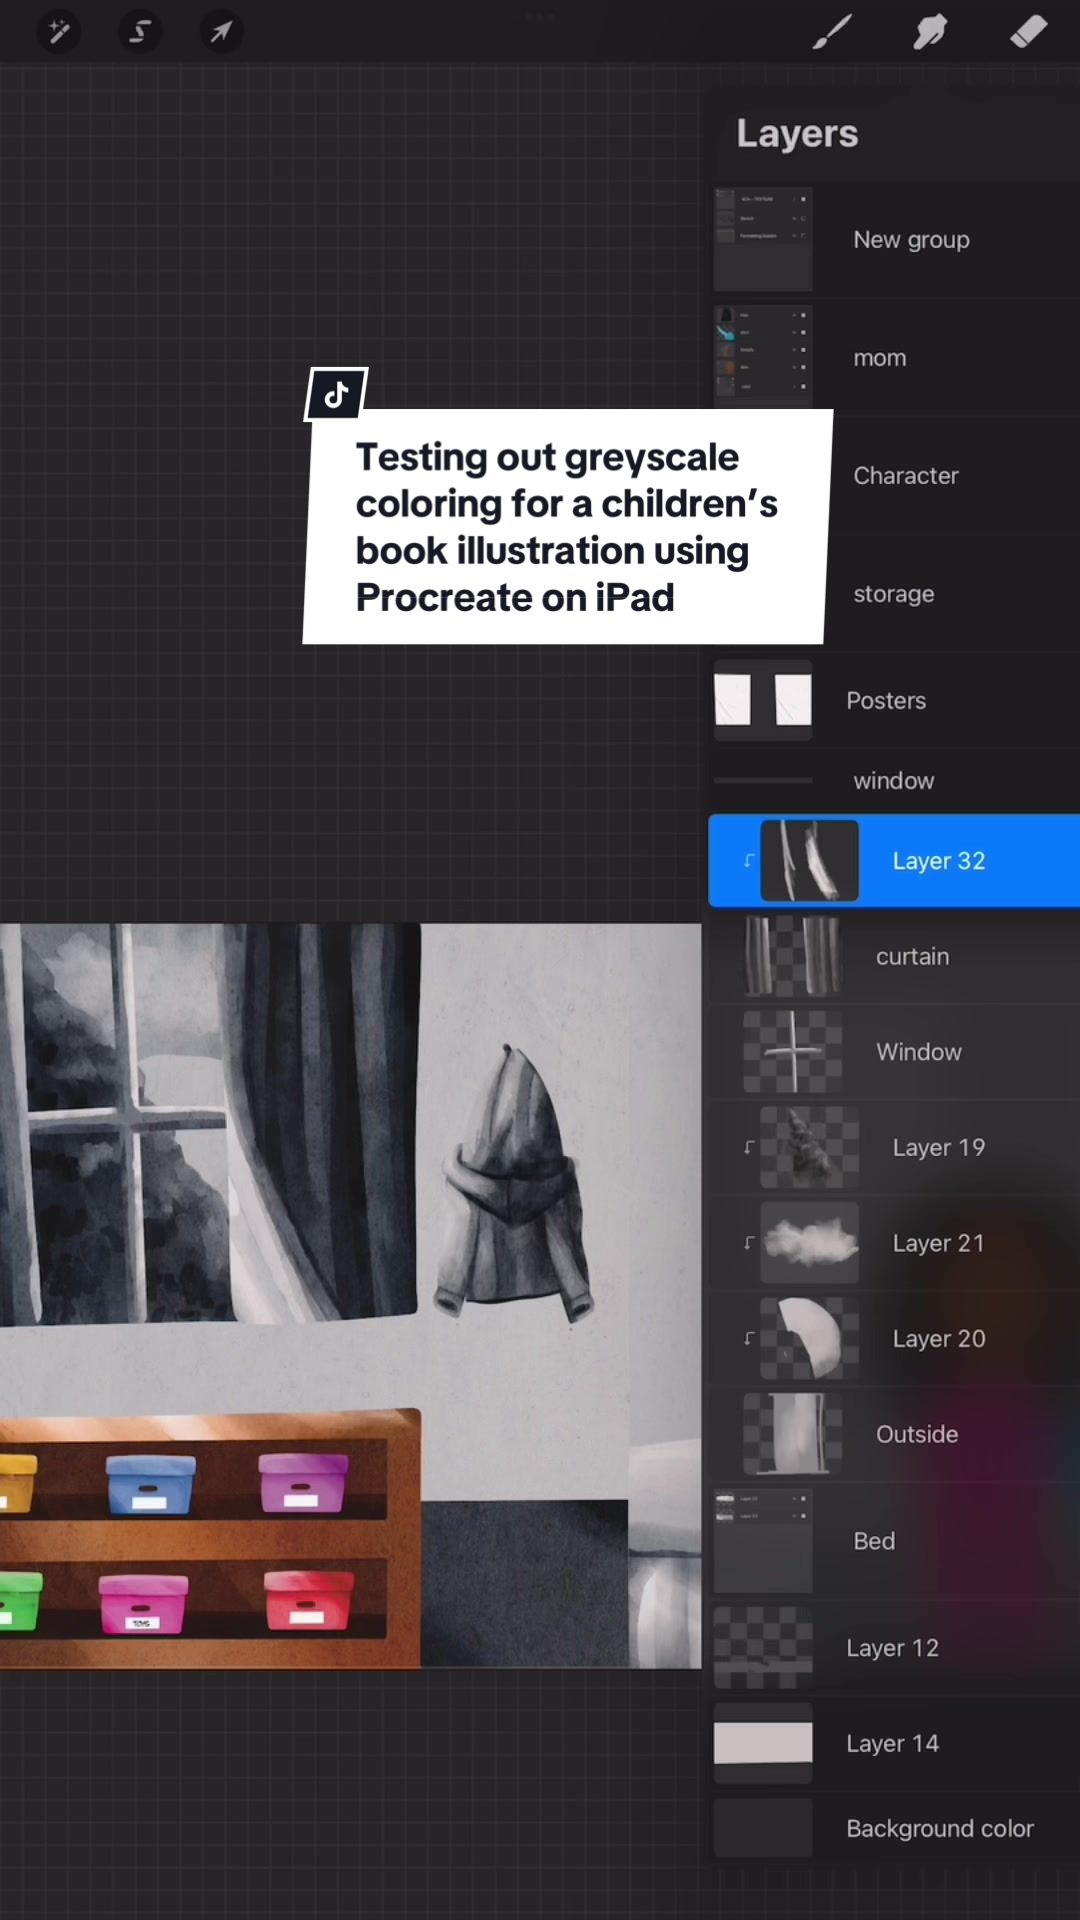Click the Outside layer thumbnail
The width and height of the screenshot is (1080, 1920).
click(793, 1434)
